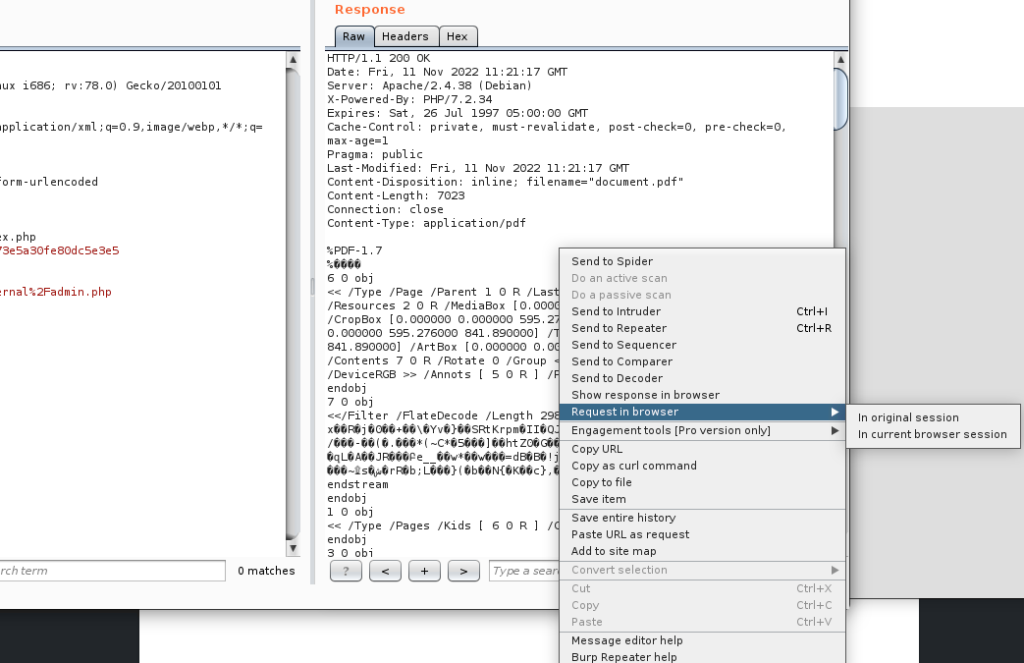Click the X-Powered-By: PHP/7.2.34 line

409,99
